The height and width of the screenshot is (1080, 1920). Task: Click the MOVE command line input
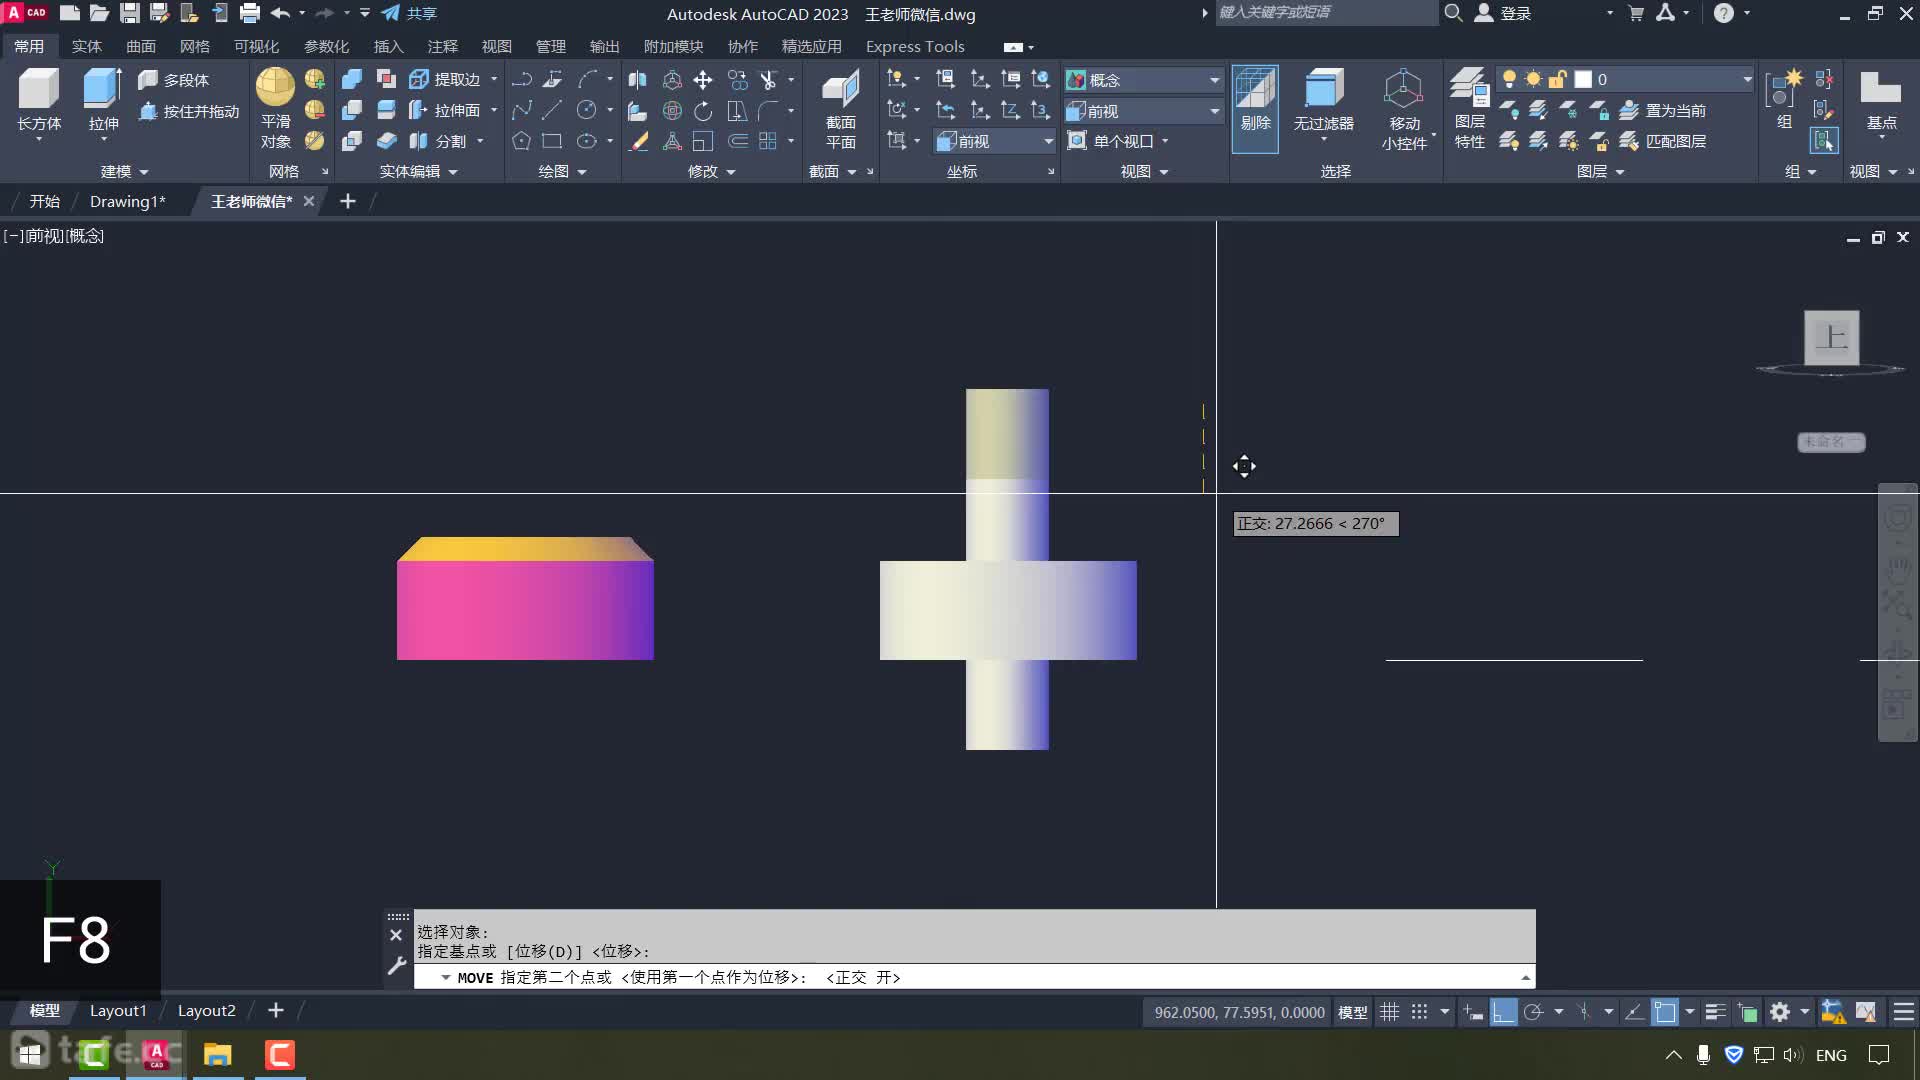point(975,977)
